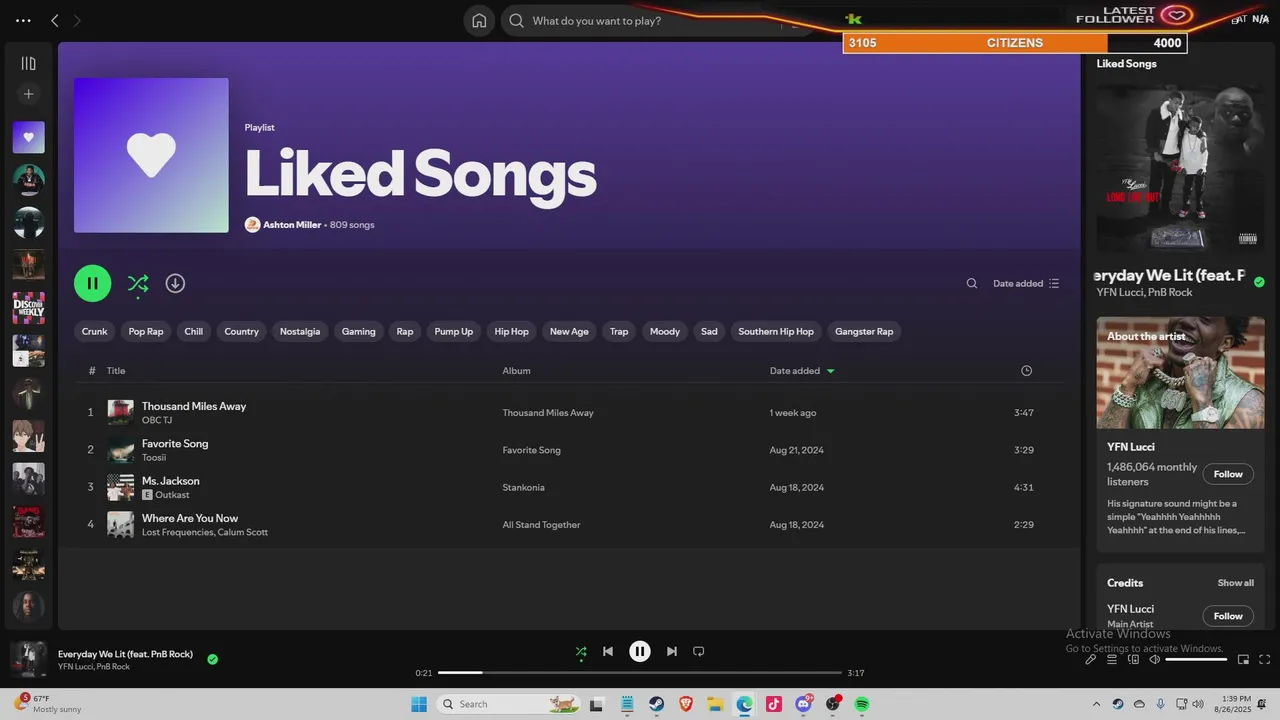Mute volume with the speaker icon
The height and width of the screenshot is (720, 1280).
tap(1154, 659)
